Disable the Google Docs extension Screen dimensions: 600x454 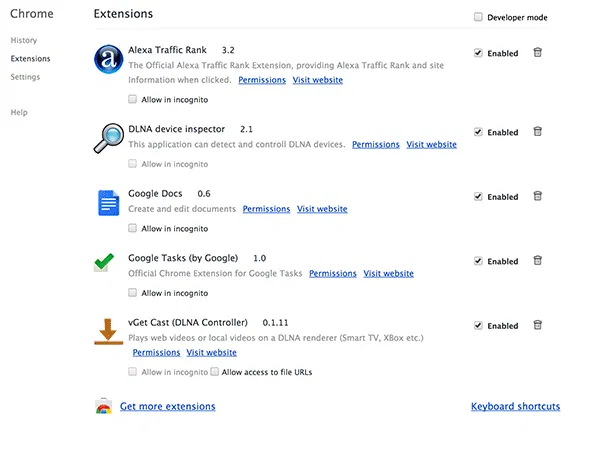(478, 197)
